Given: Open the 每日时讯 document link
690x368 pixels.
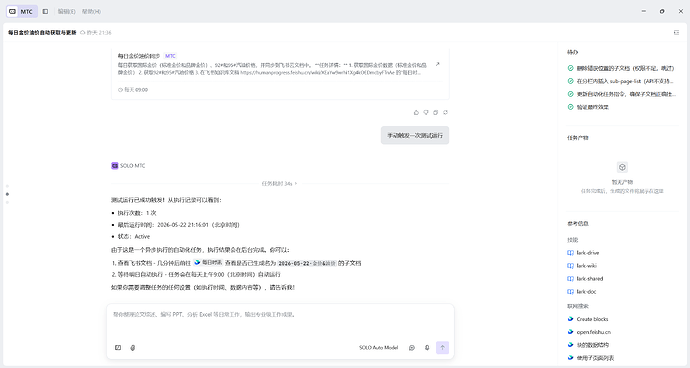Looking at the screenshot, I should pyautogui.click(x=208, y=262).
